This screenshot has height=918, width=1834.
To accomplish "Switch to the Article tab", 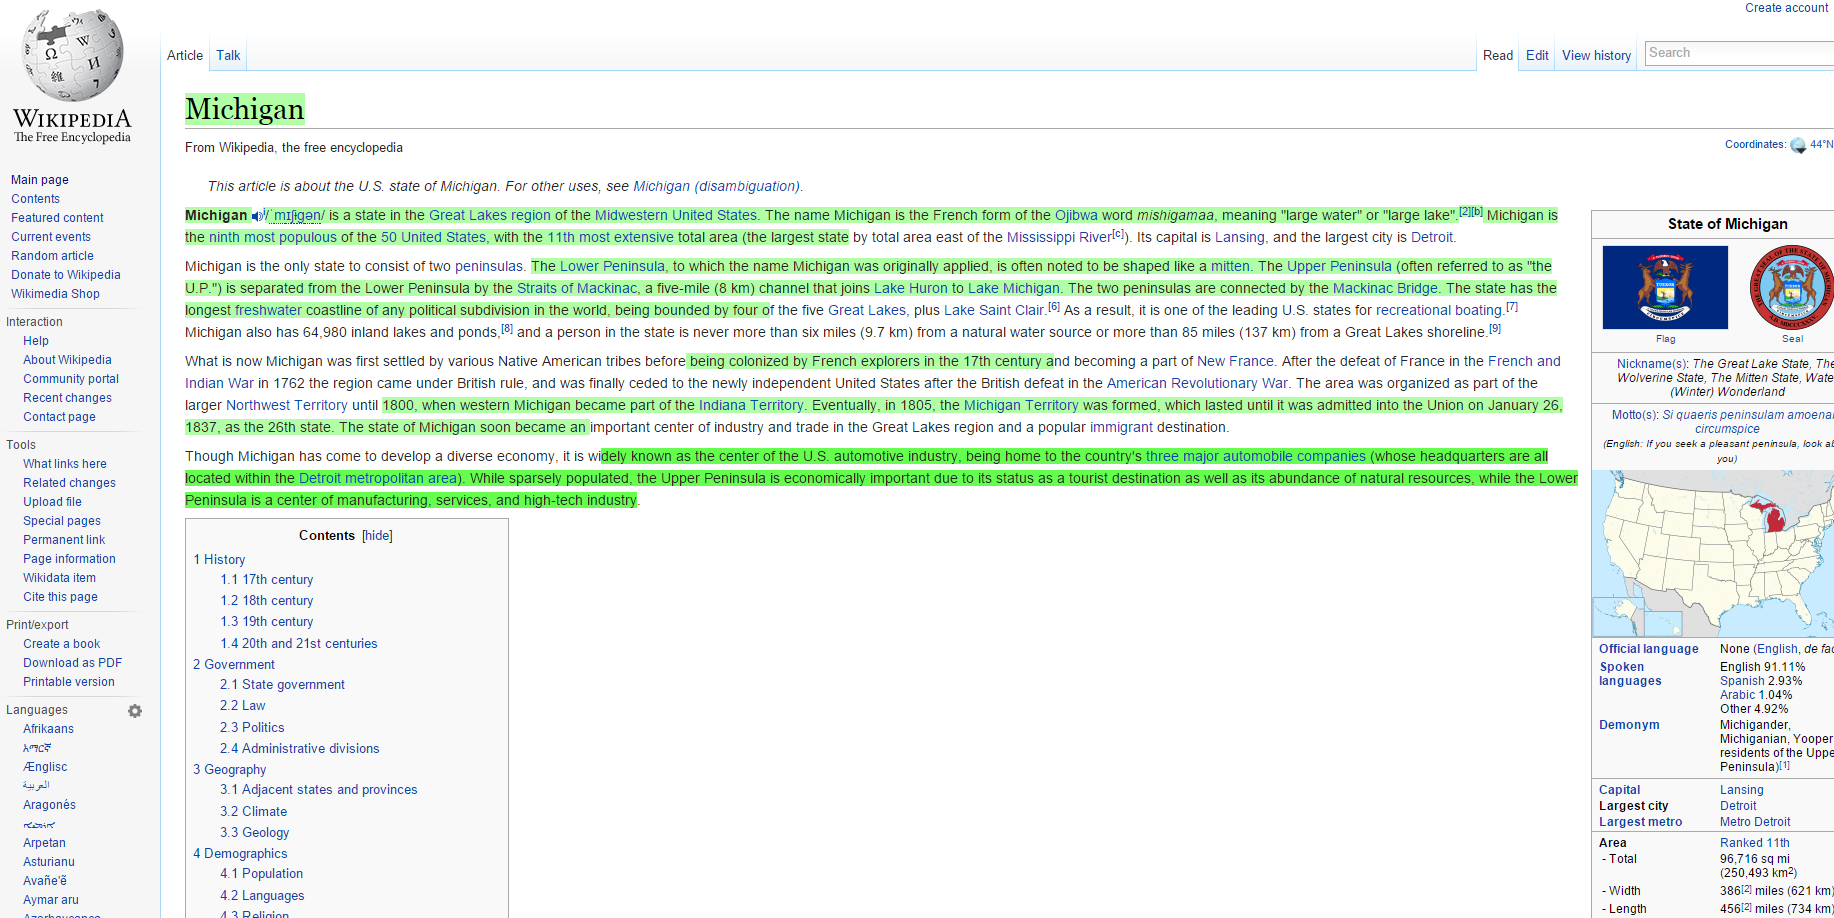I will click(x=185, y=56).
